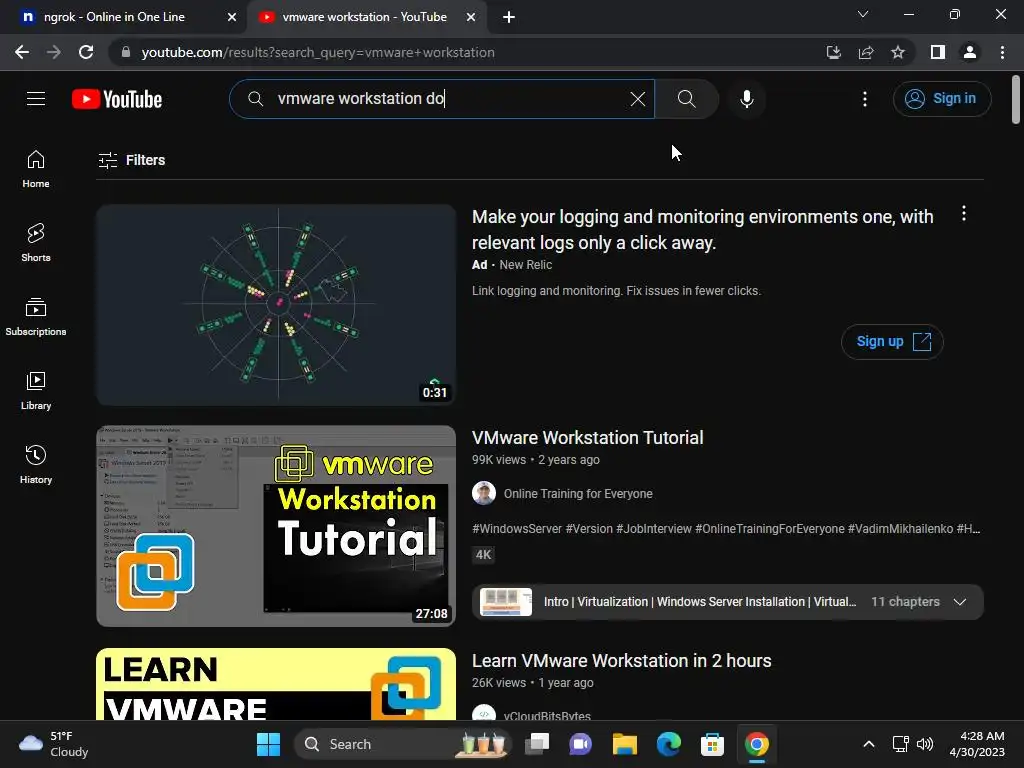Viewport: 1024px width, 768px height.
Task: Toggle the browser side panel
Action: point(938,52)
